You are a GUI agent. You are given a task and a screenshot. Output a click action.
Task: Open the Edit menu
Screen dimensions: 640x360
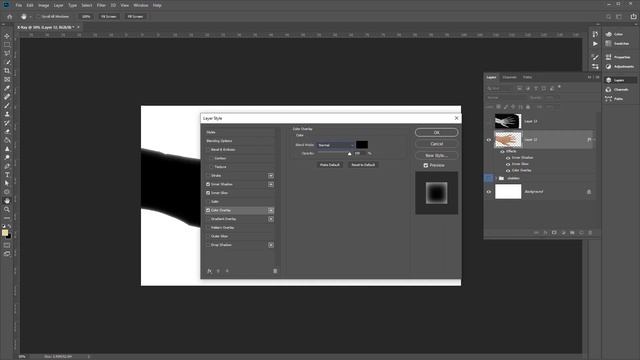tap(30, 5)
